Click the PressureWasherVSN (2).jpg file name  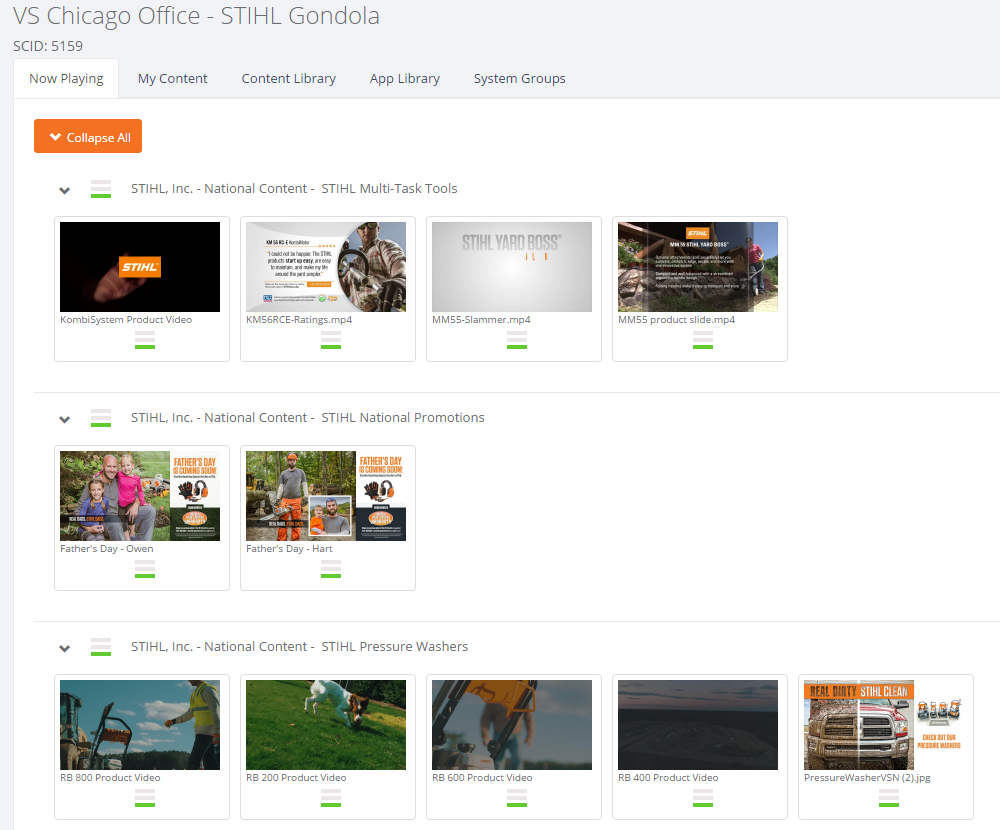tap(867, 778)
